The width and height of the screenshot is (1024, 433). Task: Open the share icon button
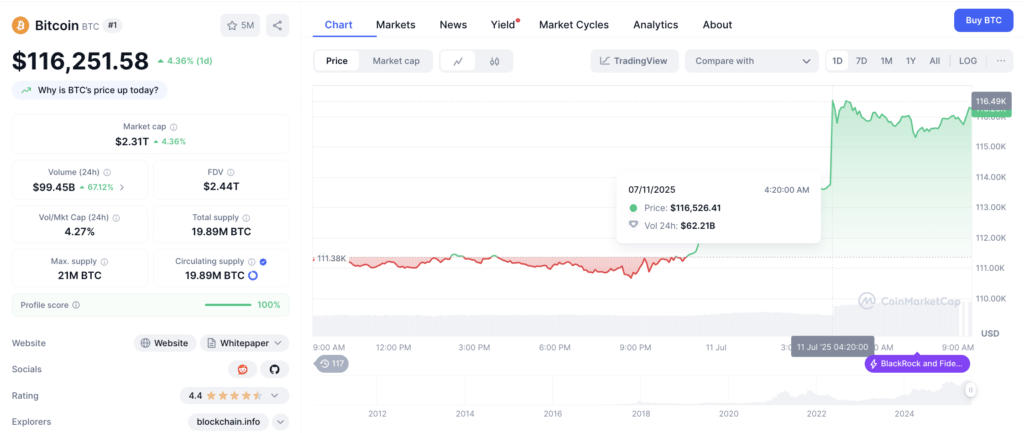coord(278,25)
